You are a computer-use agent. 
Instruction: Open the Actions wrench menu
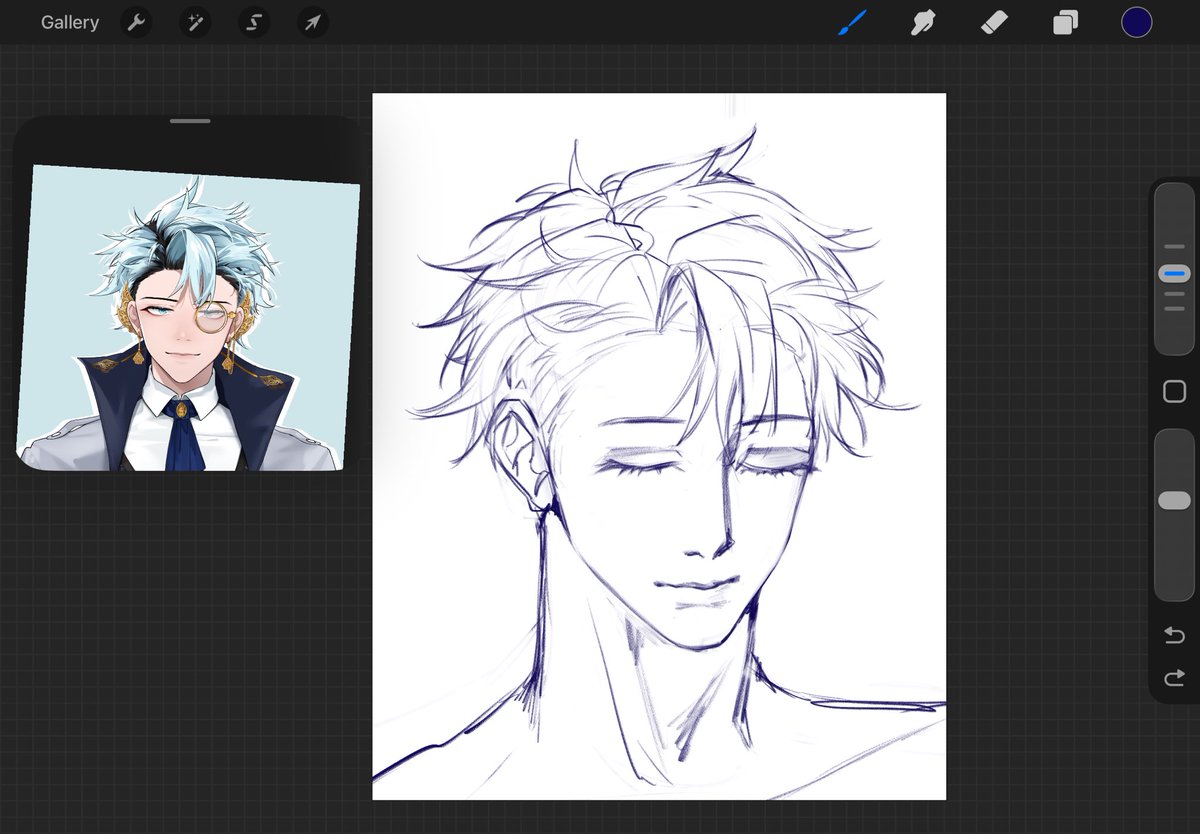(136, 22)
